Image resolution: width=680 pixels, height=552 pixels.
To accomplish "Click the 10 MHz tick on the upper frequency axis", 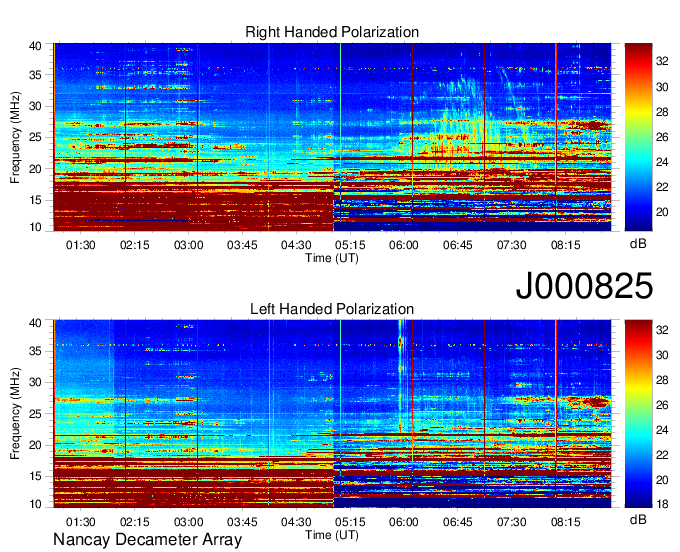I will [x=35, y=227].
